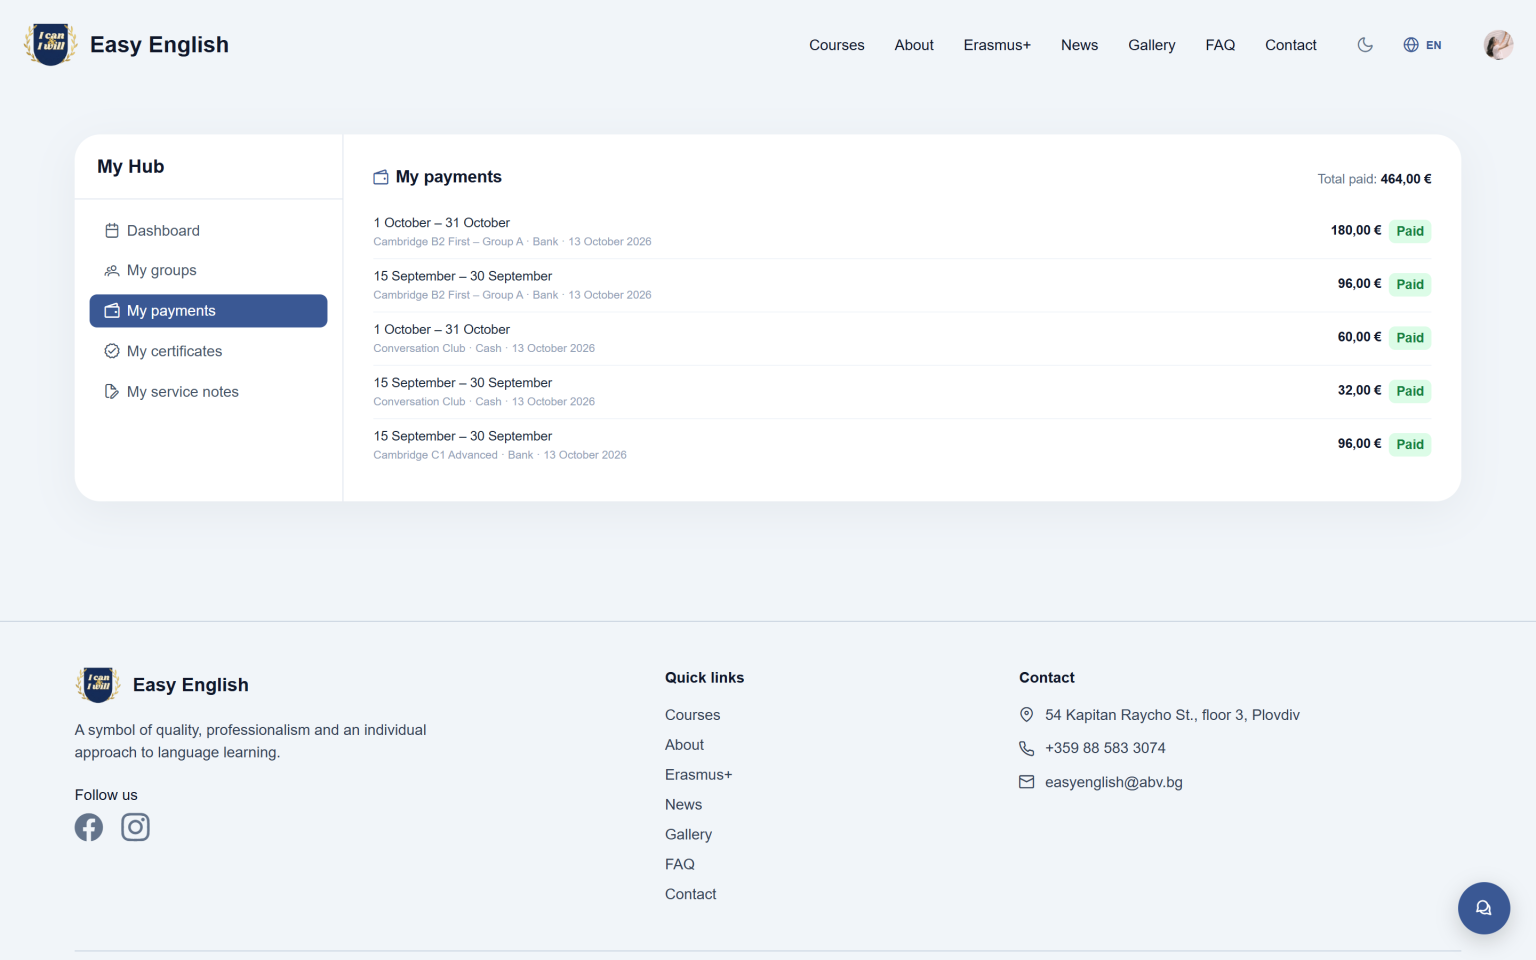Click Conversation Club Cash October details
1536x960 pixels.
[x=484, y=348]
